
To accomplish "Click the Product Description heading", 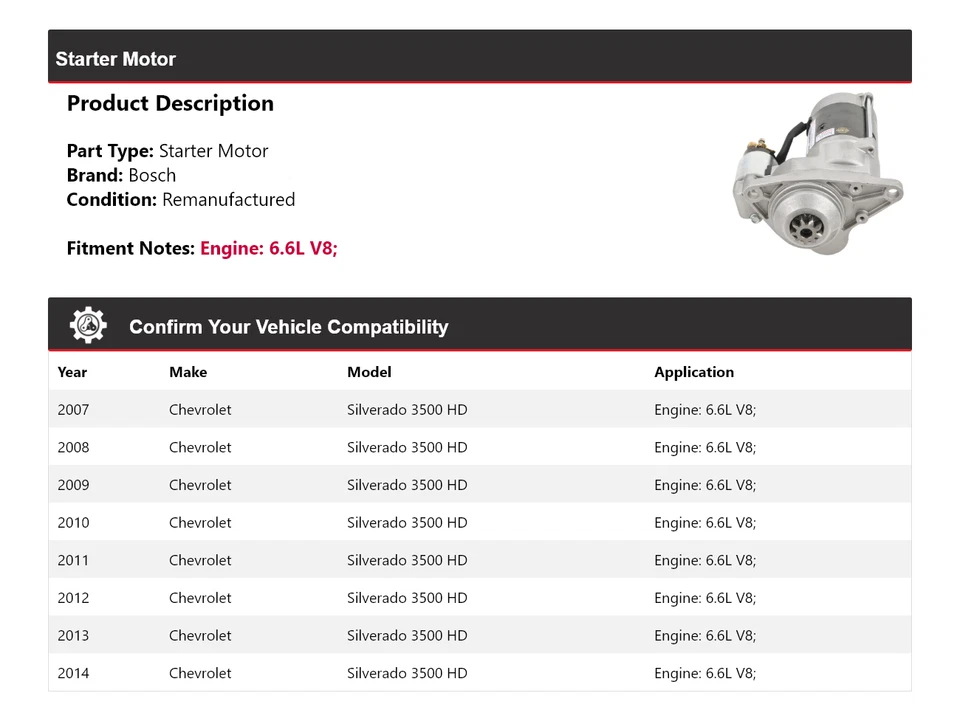I will click(170, 103).
